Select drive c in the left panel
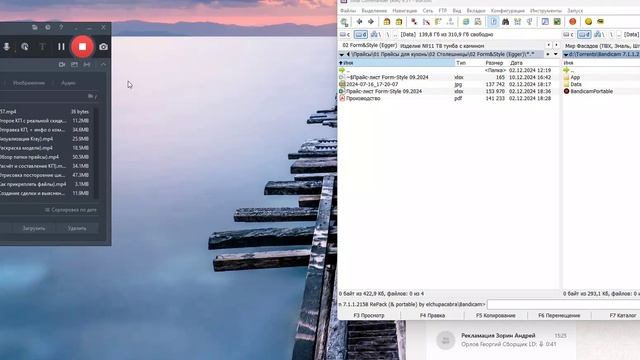This screenshot has width=640, height=360. coord(345,35)
